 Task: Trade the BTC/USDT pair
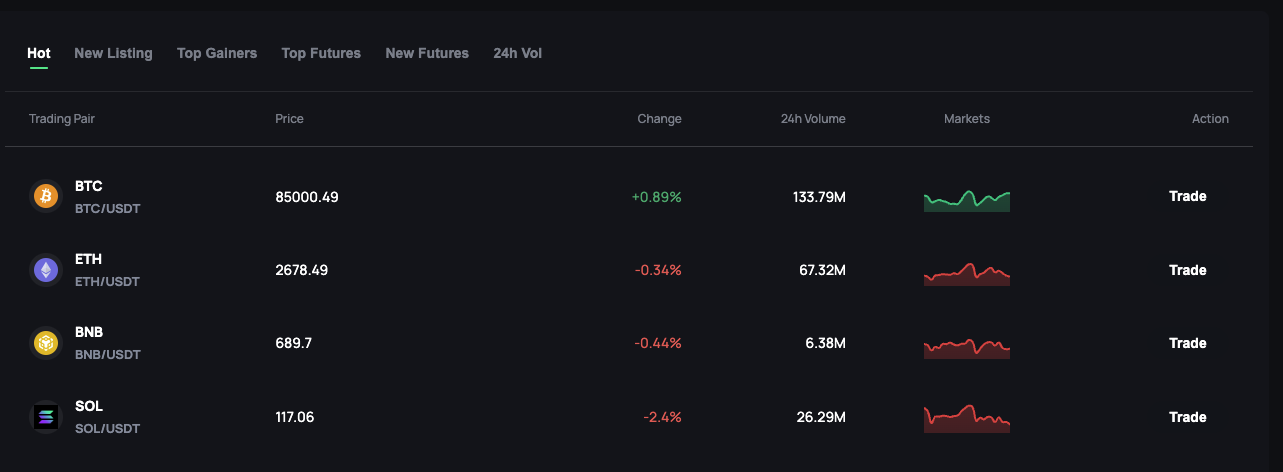pos(1188,196)
